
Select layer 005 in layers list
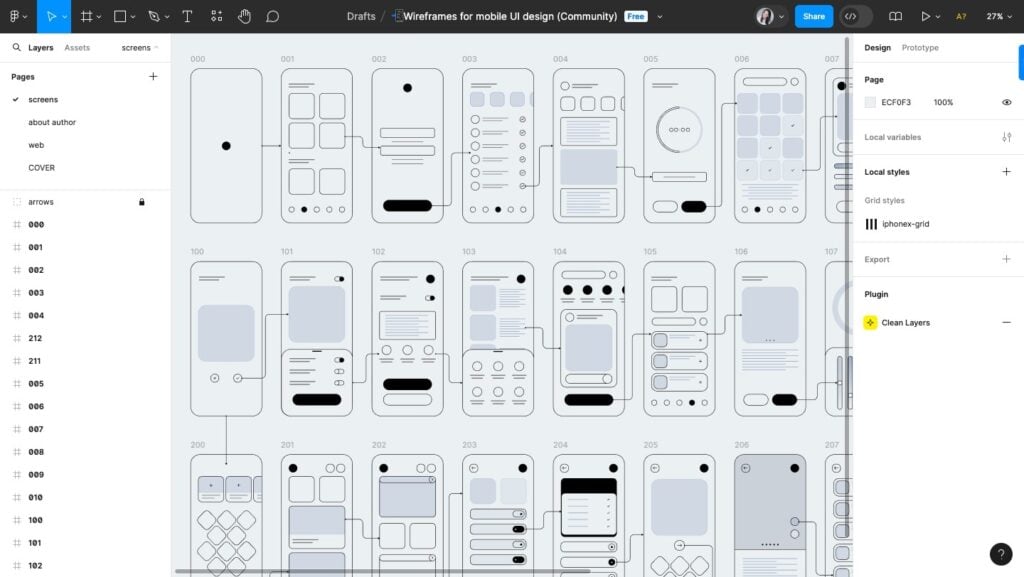(x=36, y=384)
